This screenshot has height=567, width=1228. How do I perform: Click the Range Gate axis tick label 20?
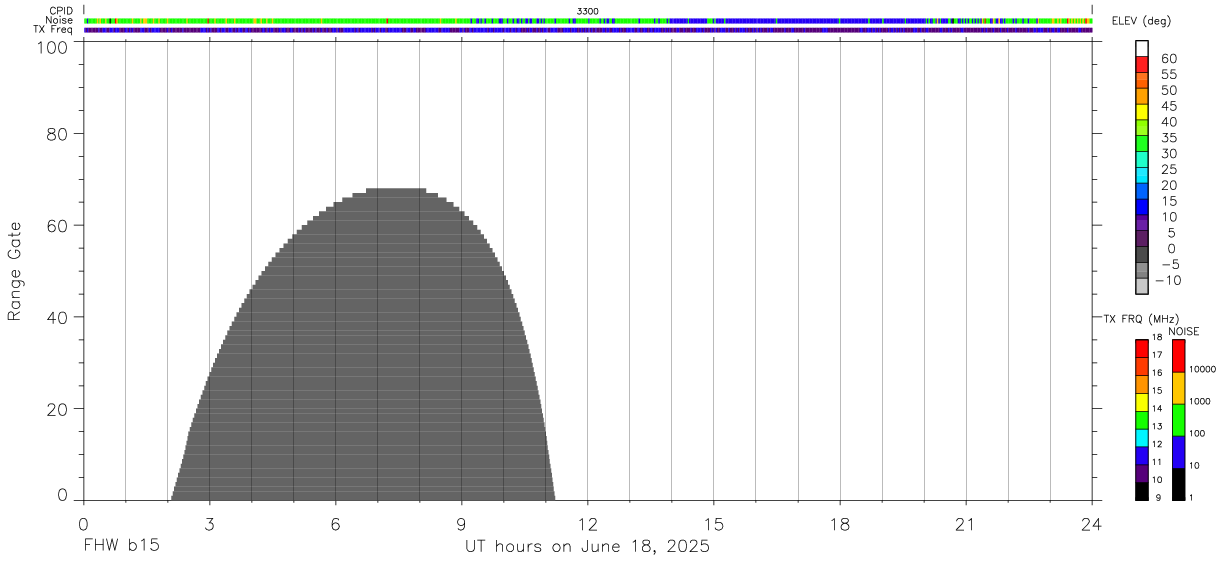coord(57,409)
